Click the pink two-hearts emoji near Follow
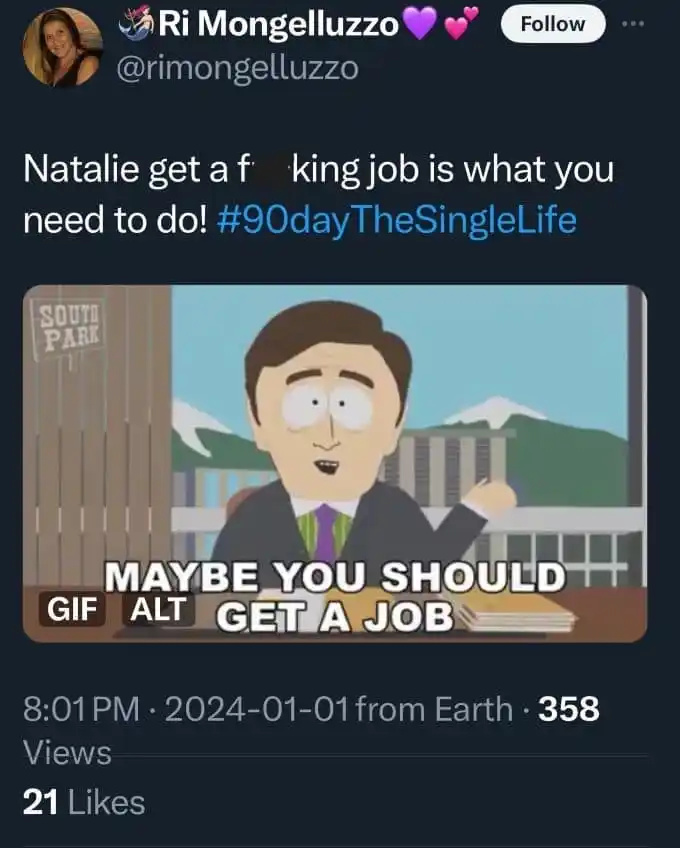 tap(460, 24)
